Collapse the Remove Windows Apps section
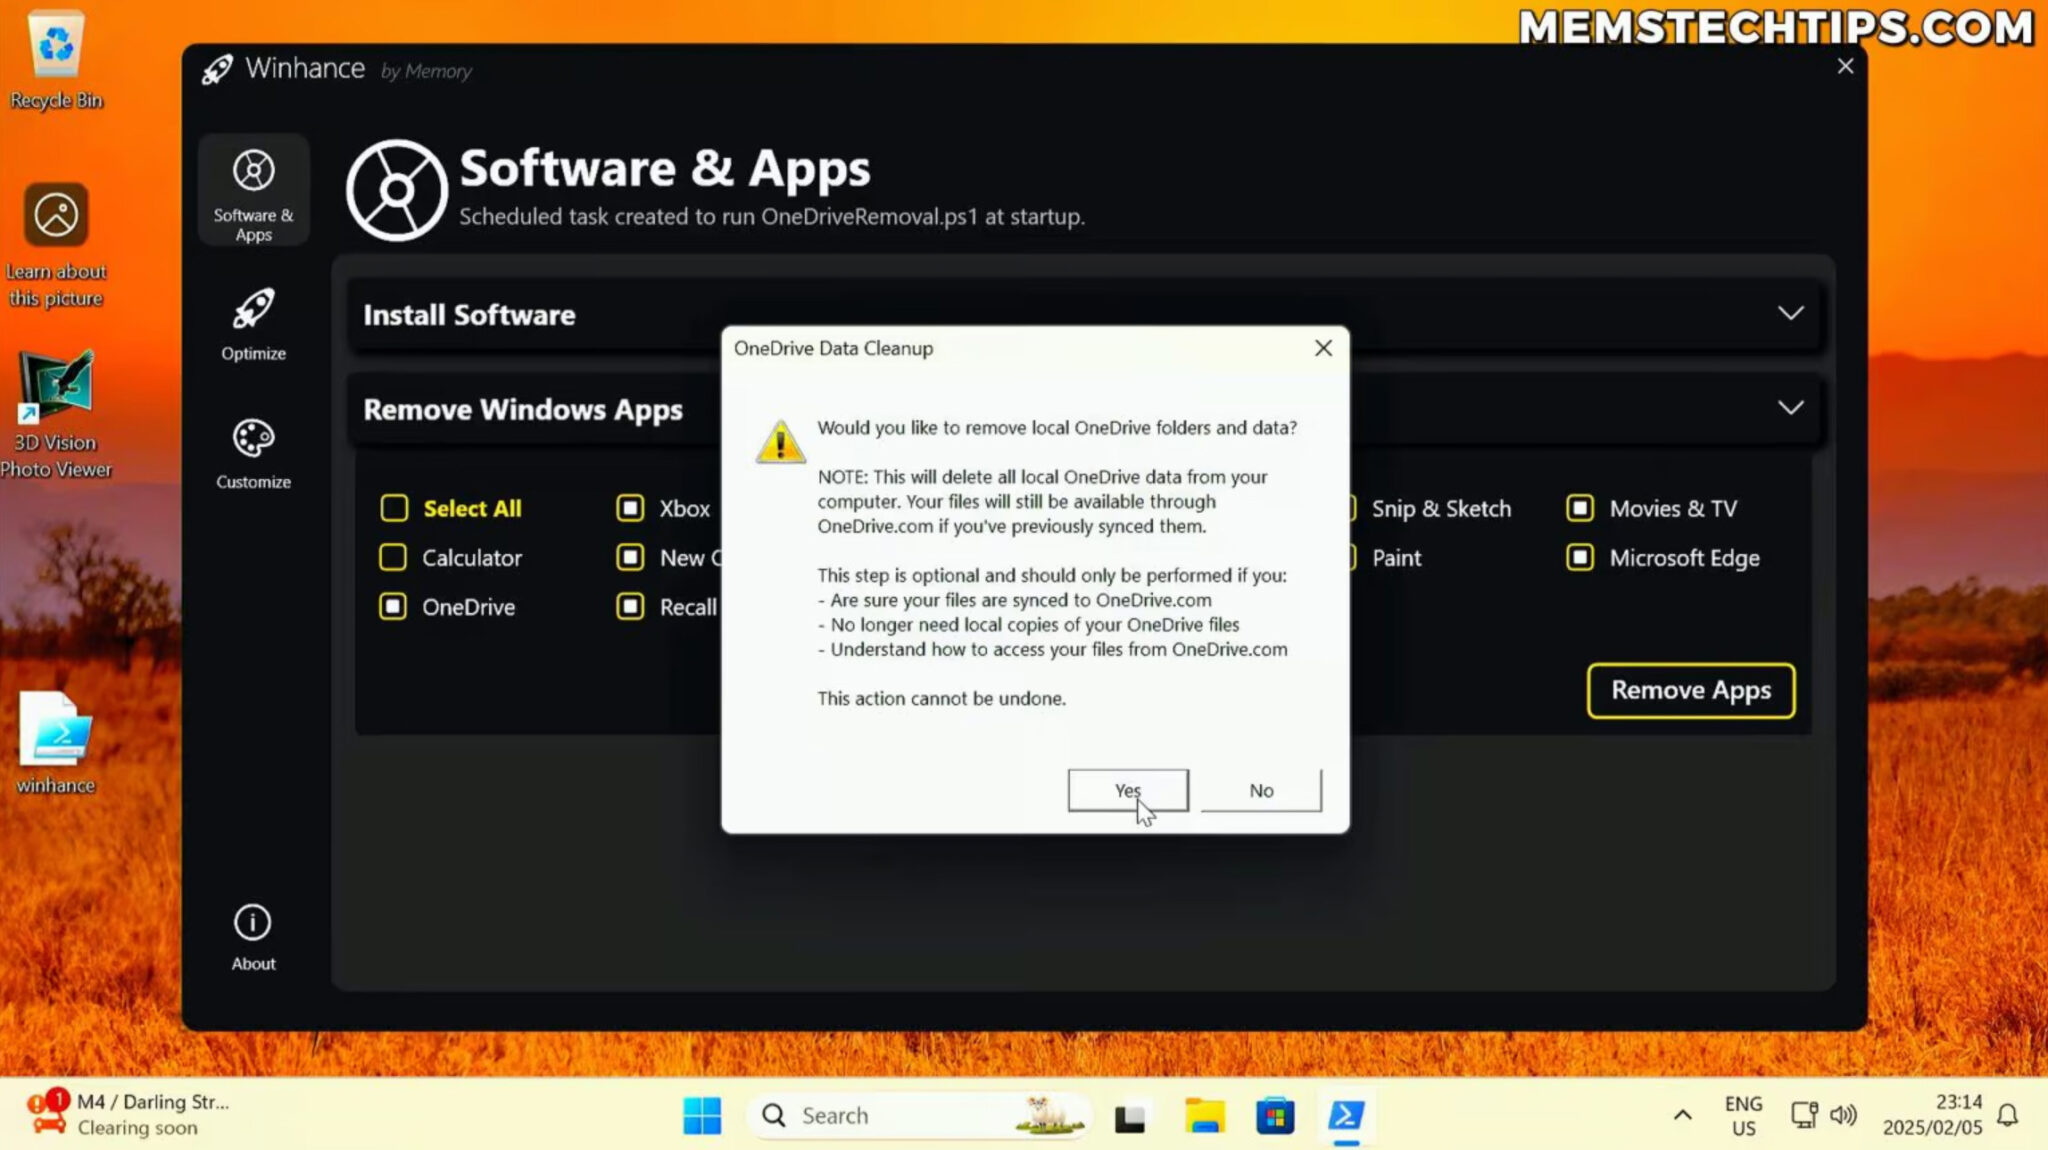The image size is (2048, 1150). coord(1790,407)
